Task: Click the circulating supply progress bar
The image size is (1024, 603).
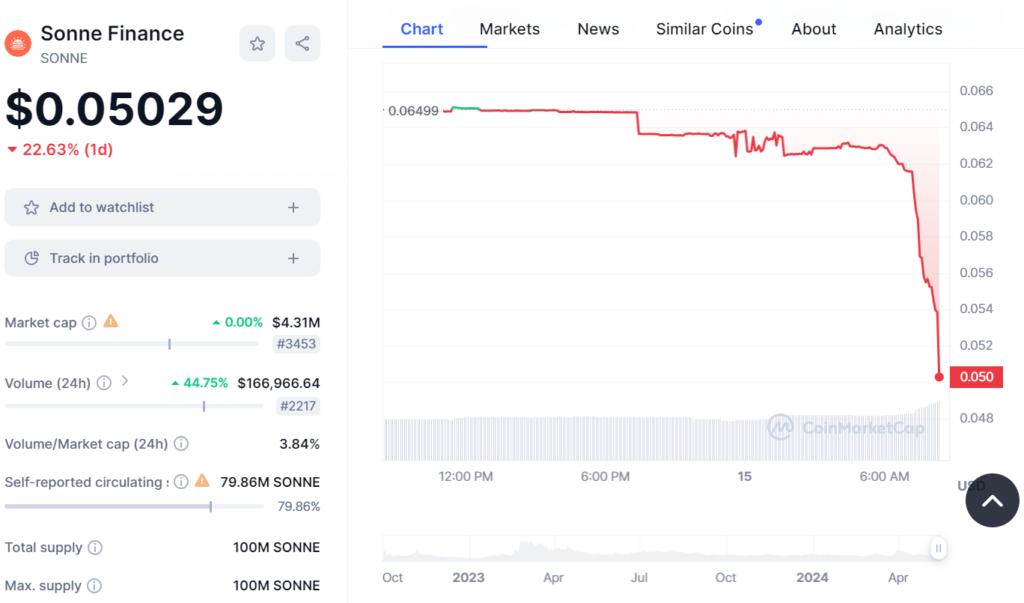Action: (134, 506)
